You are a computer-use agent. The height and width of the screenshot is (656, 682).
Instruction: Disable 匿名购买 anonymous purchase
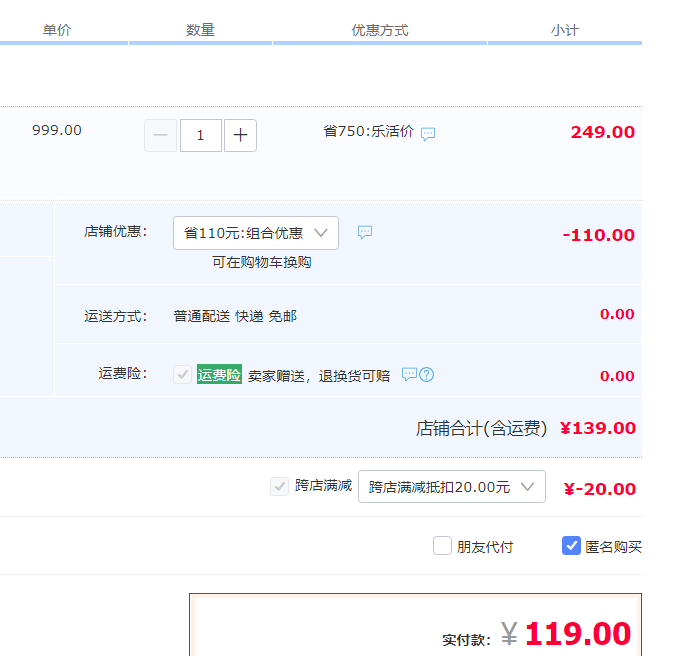click(571, 546)
